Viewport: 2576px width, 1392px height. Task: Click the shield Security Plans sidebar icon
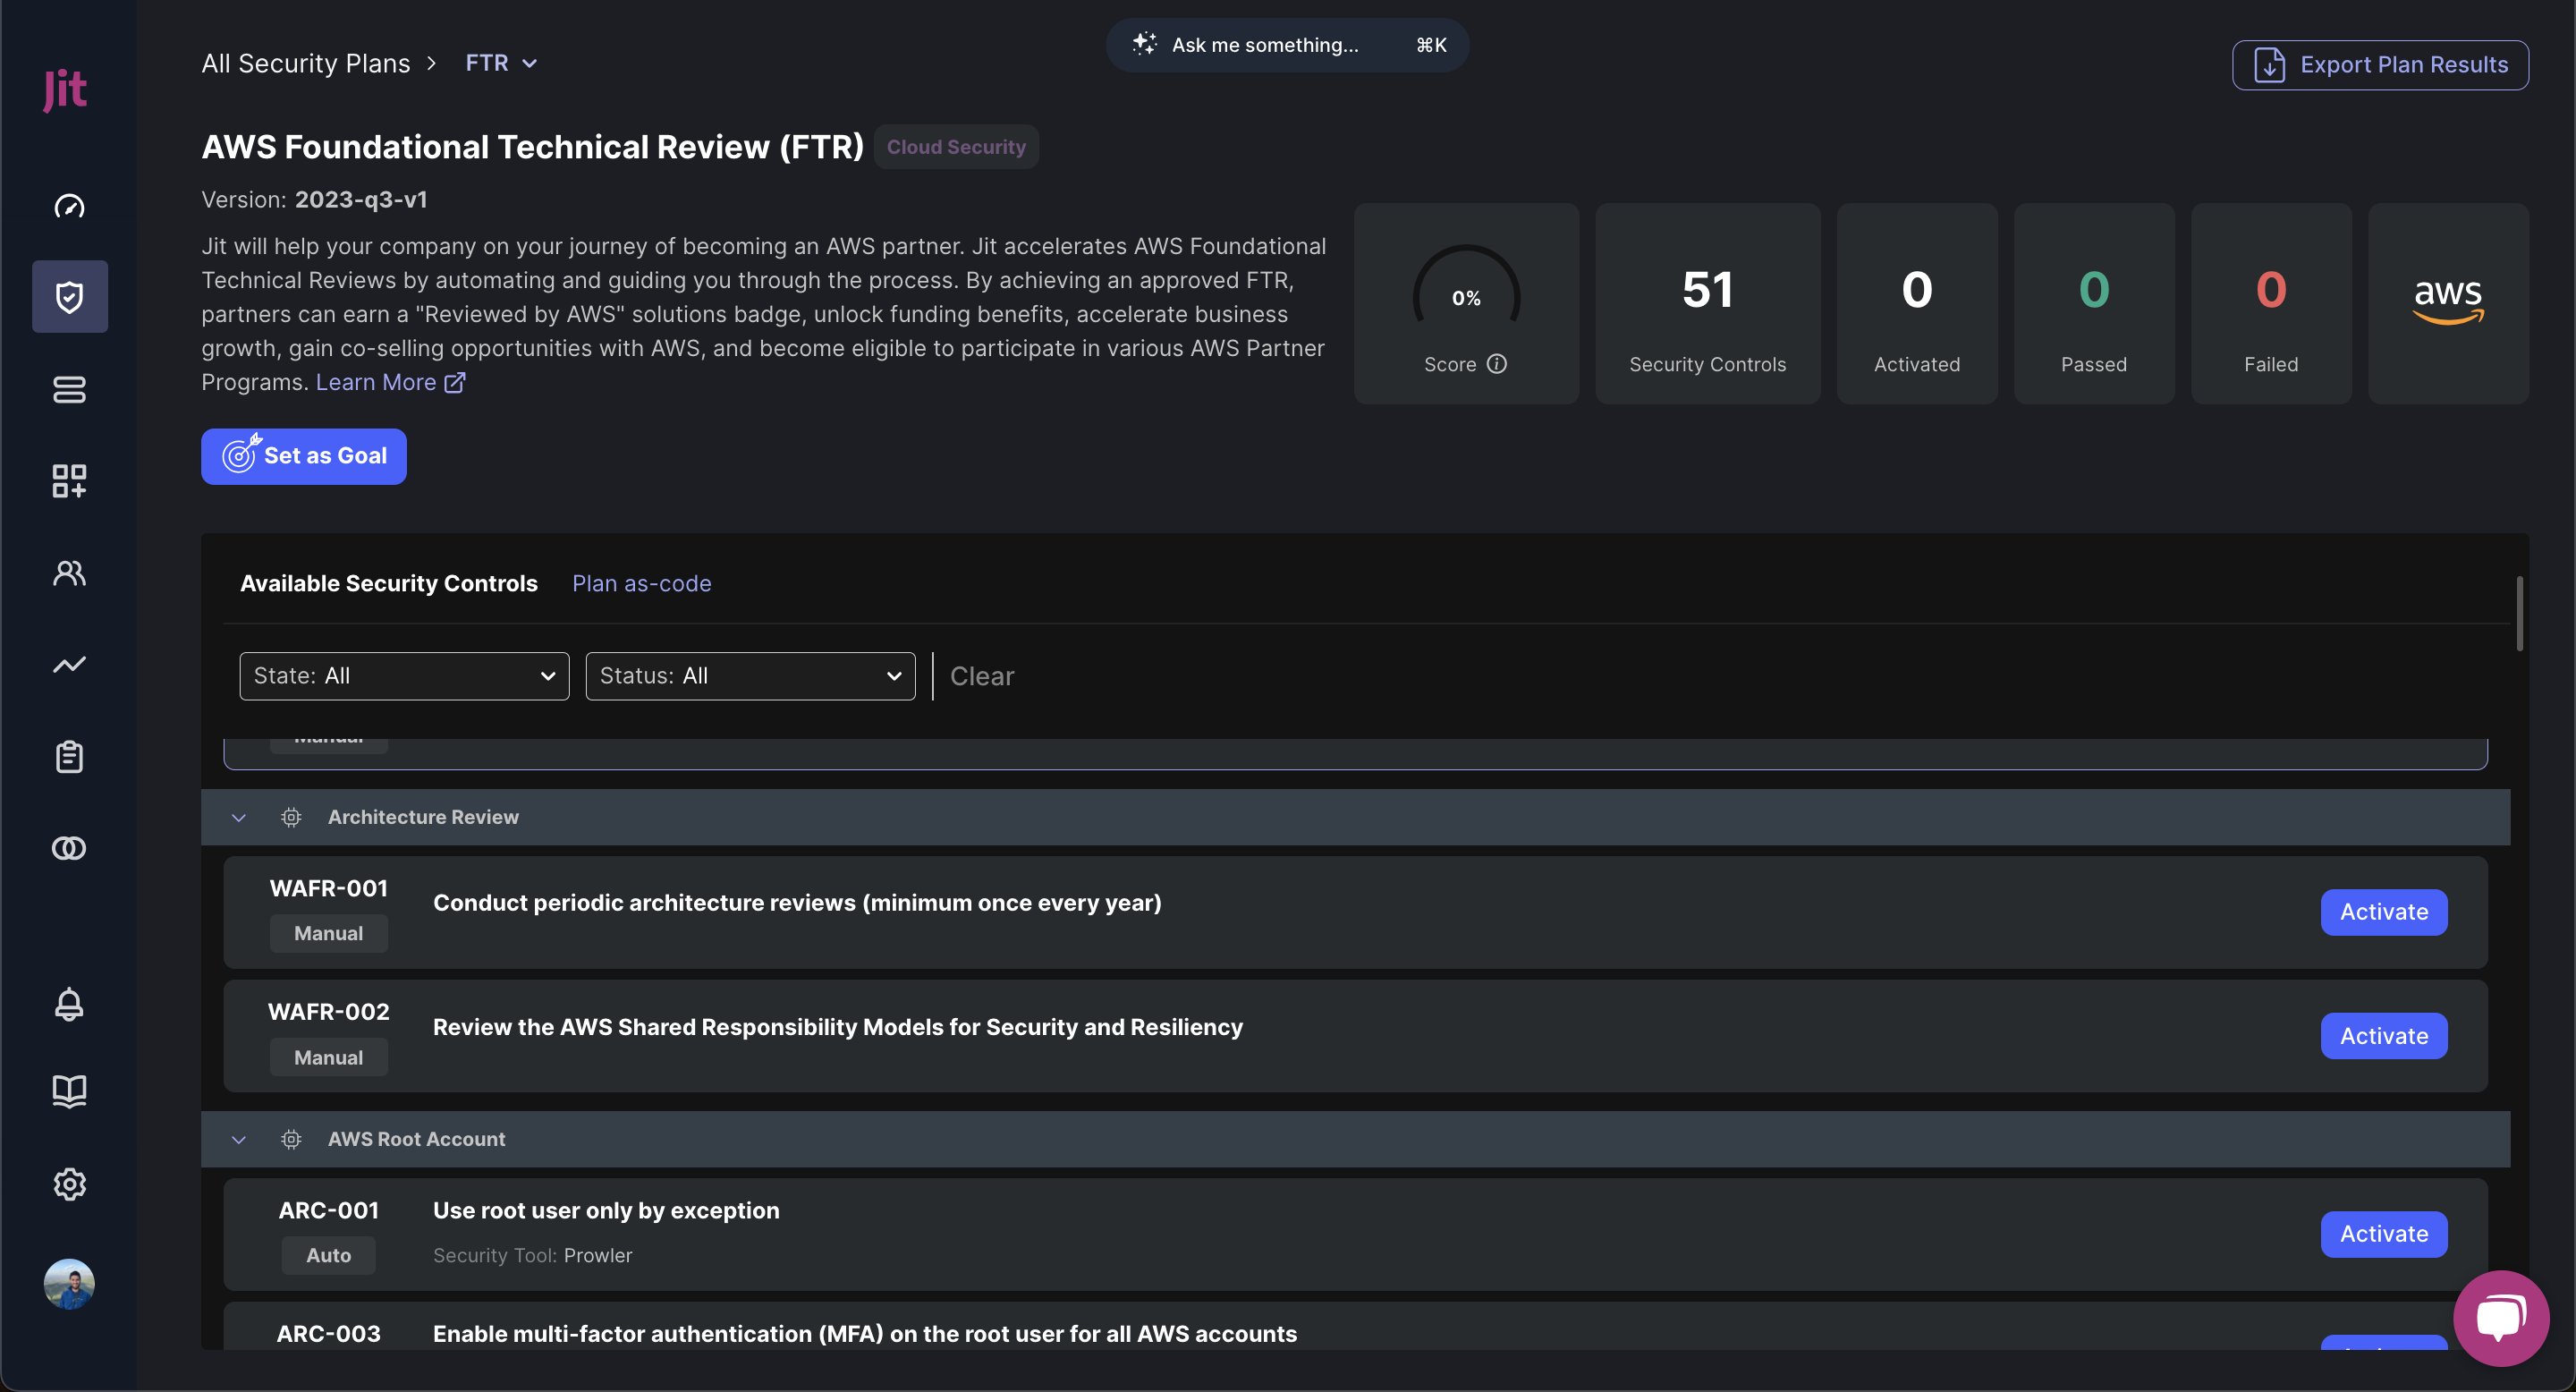69,297
